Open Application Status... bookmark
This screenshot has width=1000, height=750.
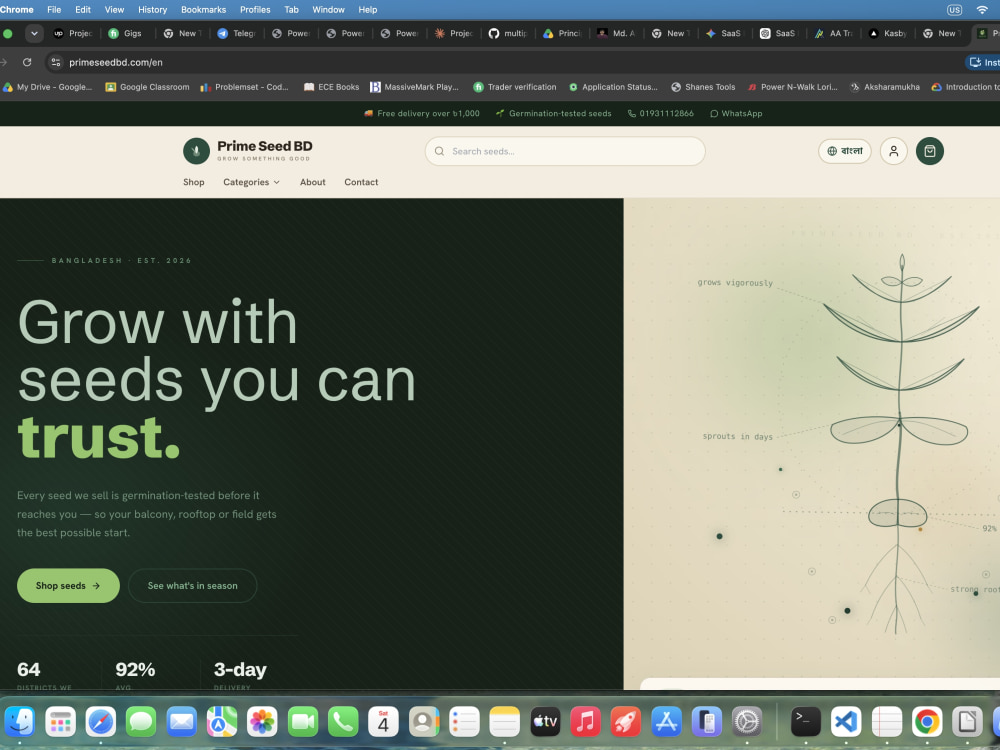[613, 87]
